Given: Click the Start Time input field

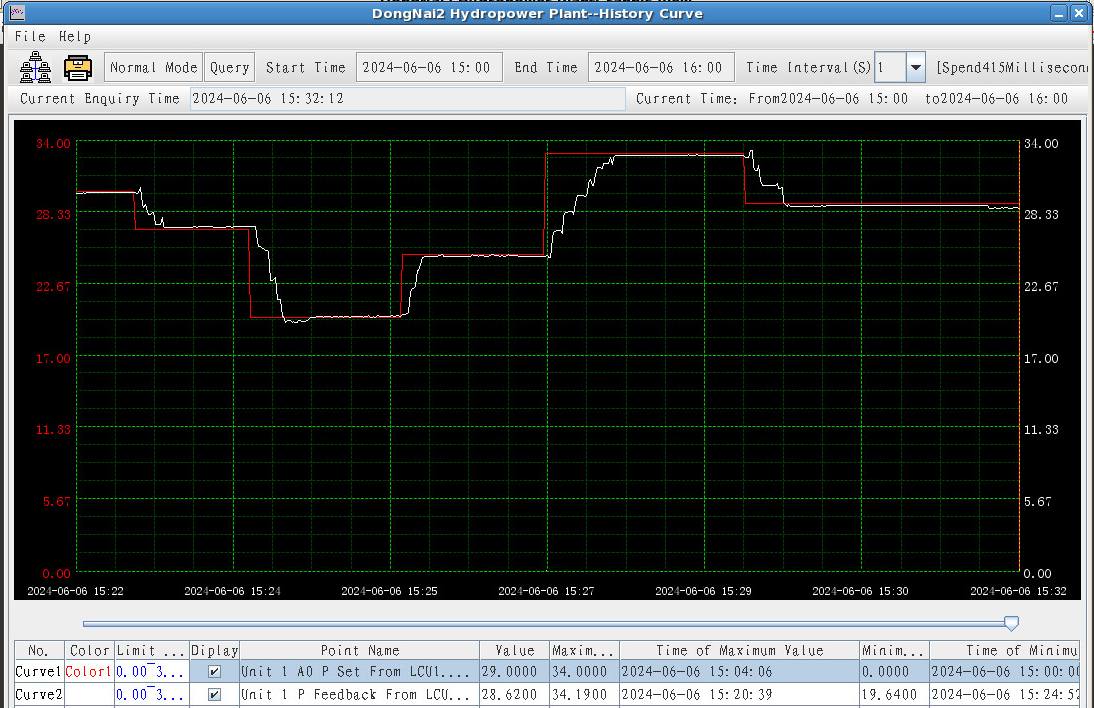Looking at the screenshot, I should [428, 67].
